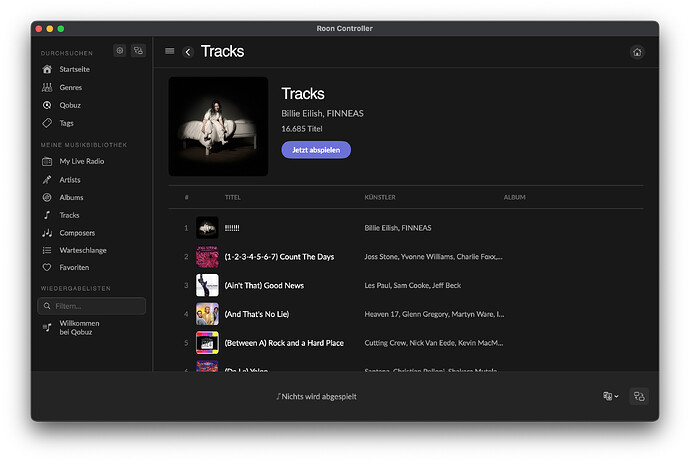Open the hamburger menu next to Tracks
Screen dimensions: 690x462
click(x=169, y=51)
